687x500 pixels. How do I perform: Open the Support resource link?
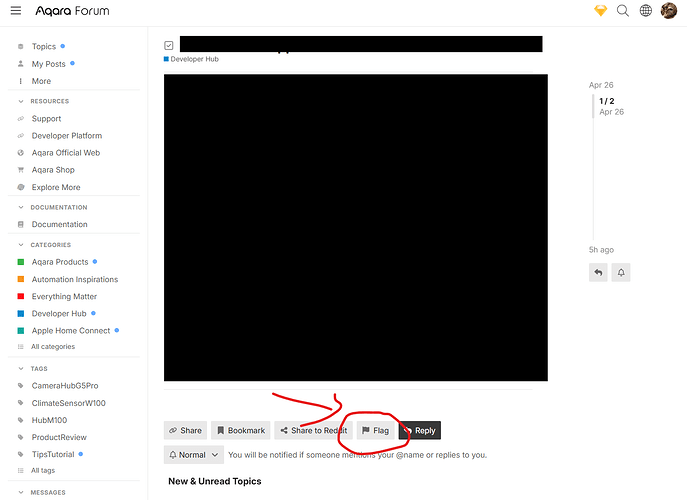pos(46,119)
